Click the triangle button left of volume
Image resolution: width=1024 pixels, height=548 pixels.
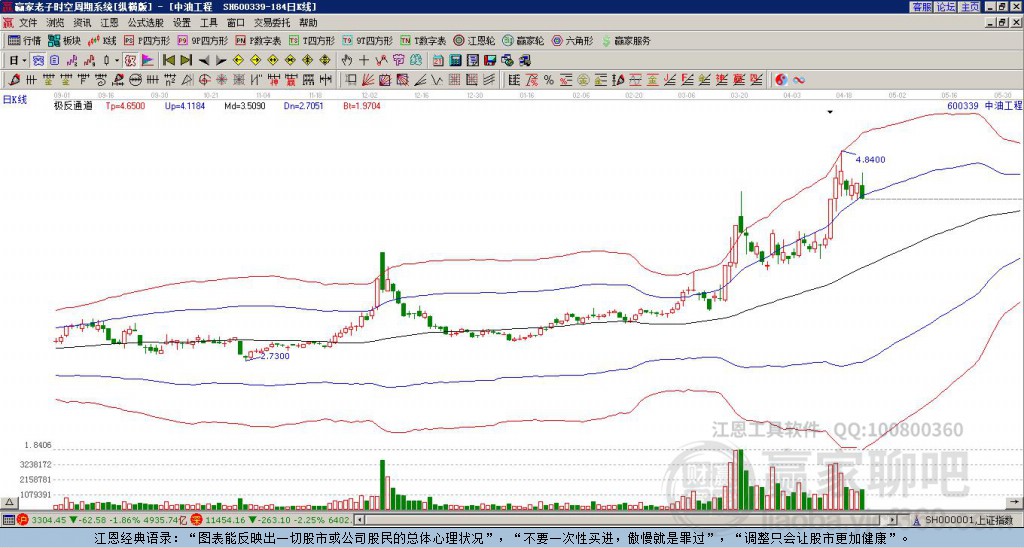pyautogui.click(x=9, y=502)
